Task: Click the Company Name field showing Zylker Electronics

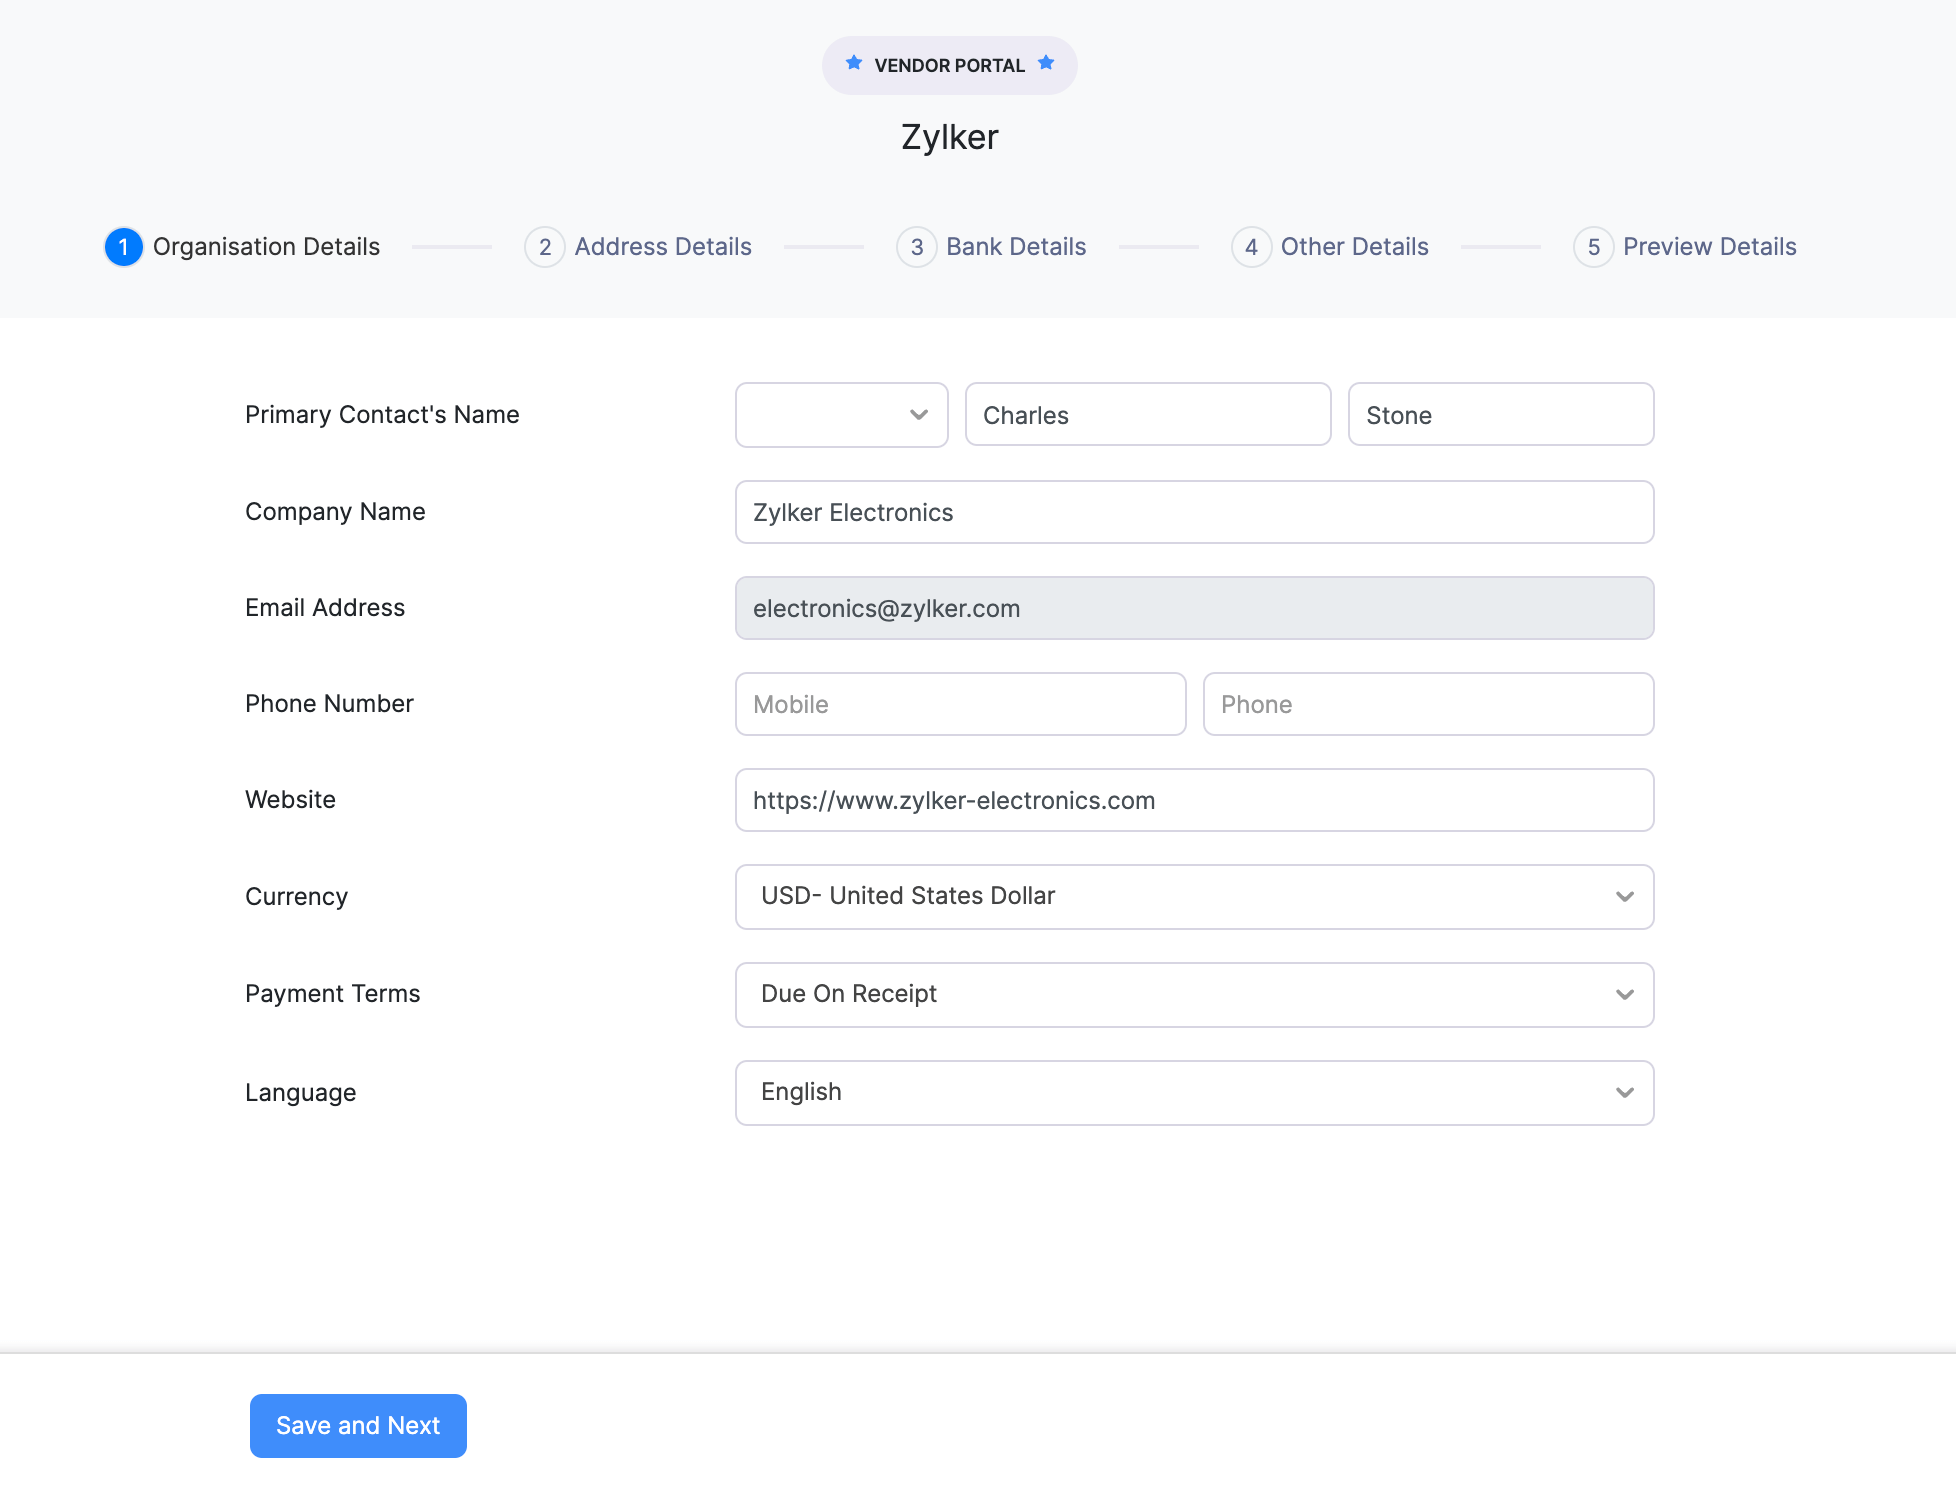Action: pos(1194,512)
